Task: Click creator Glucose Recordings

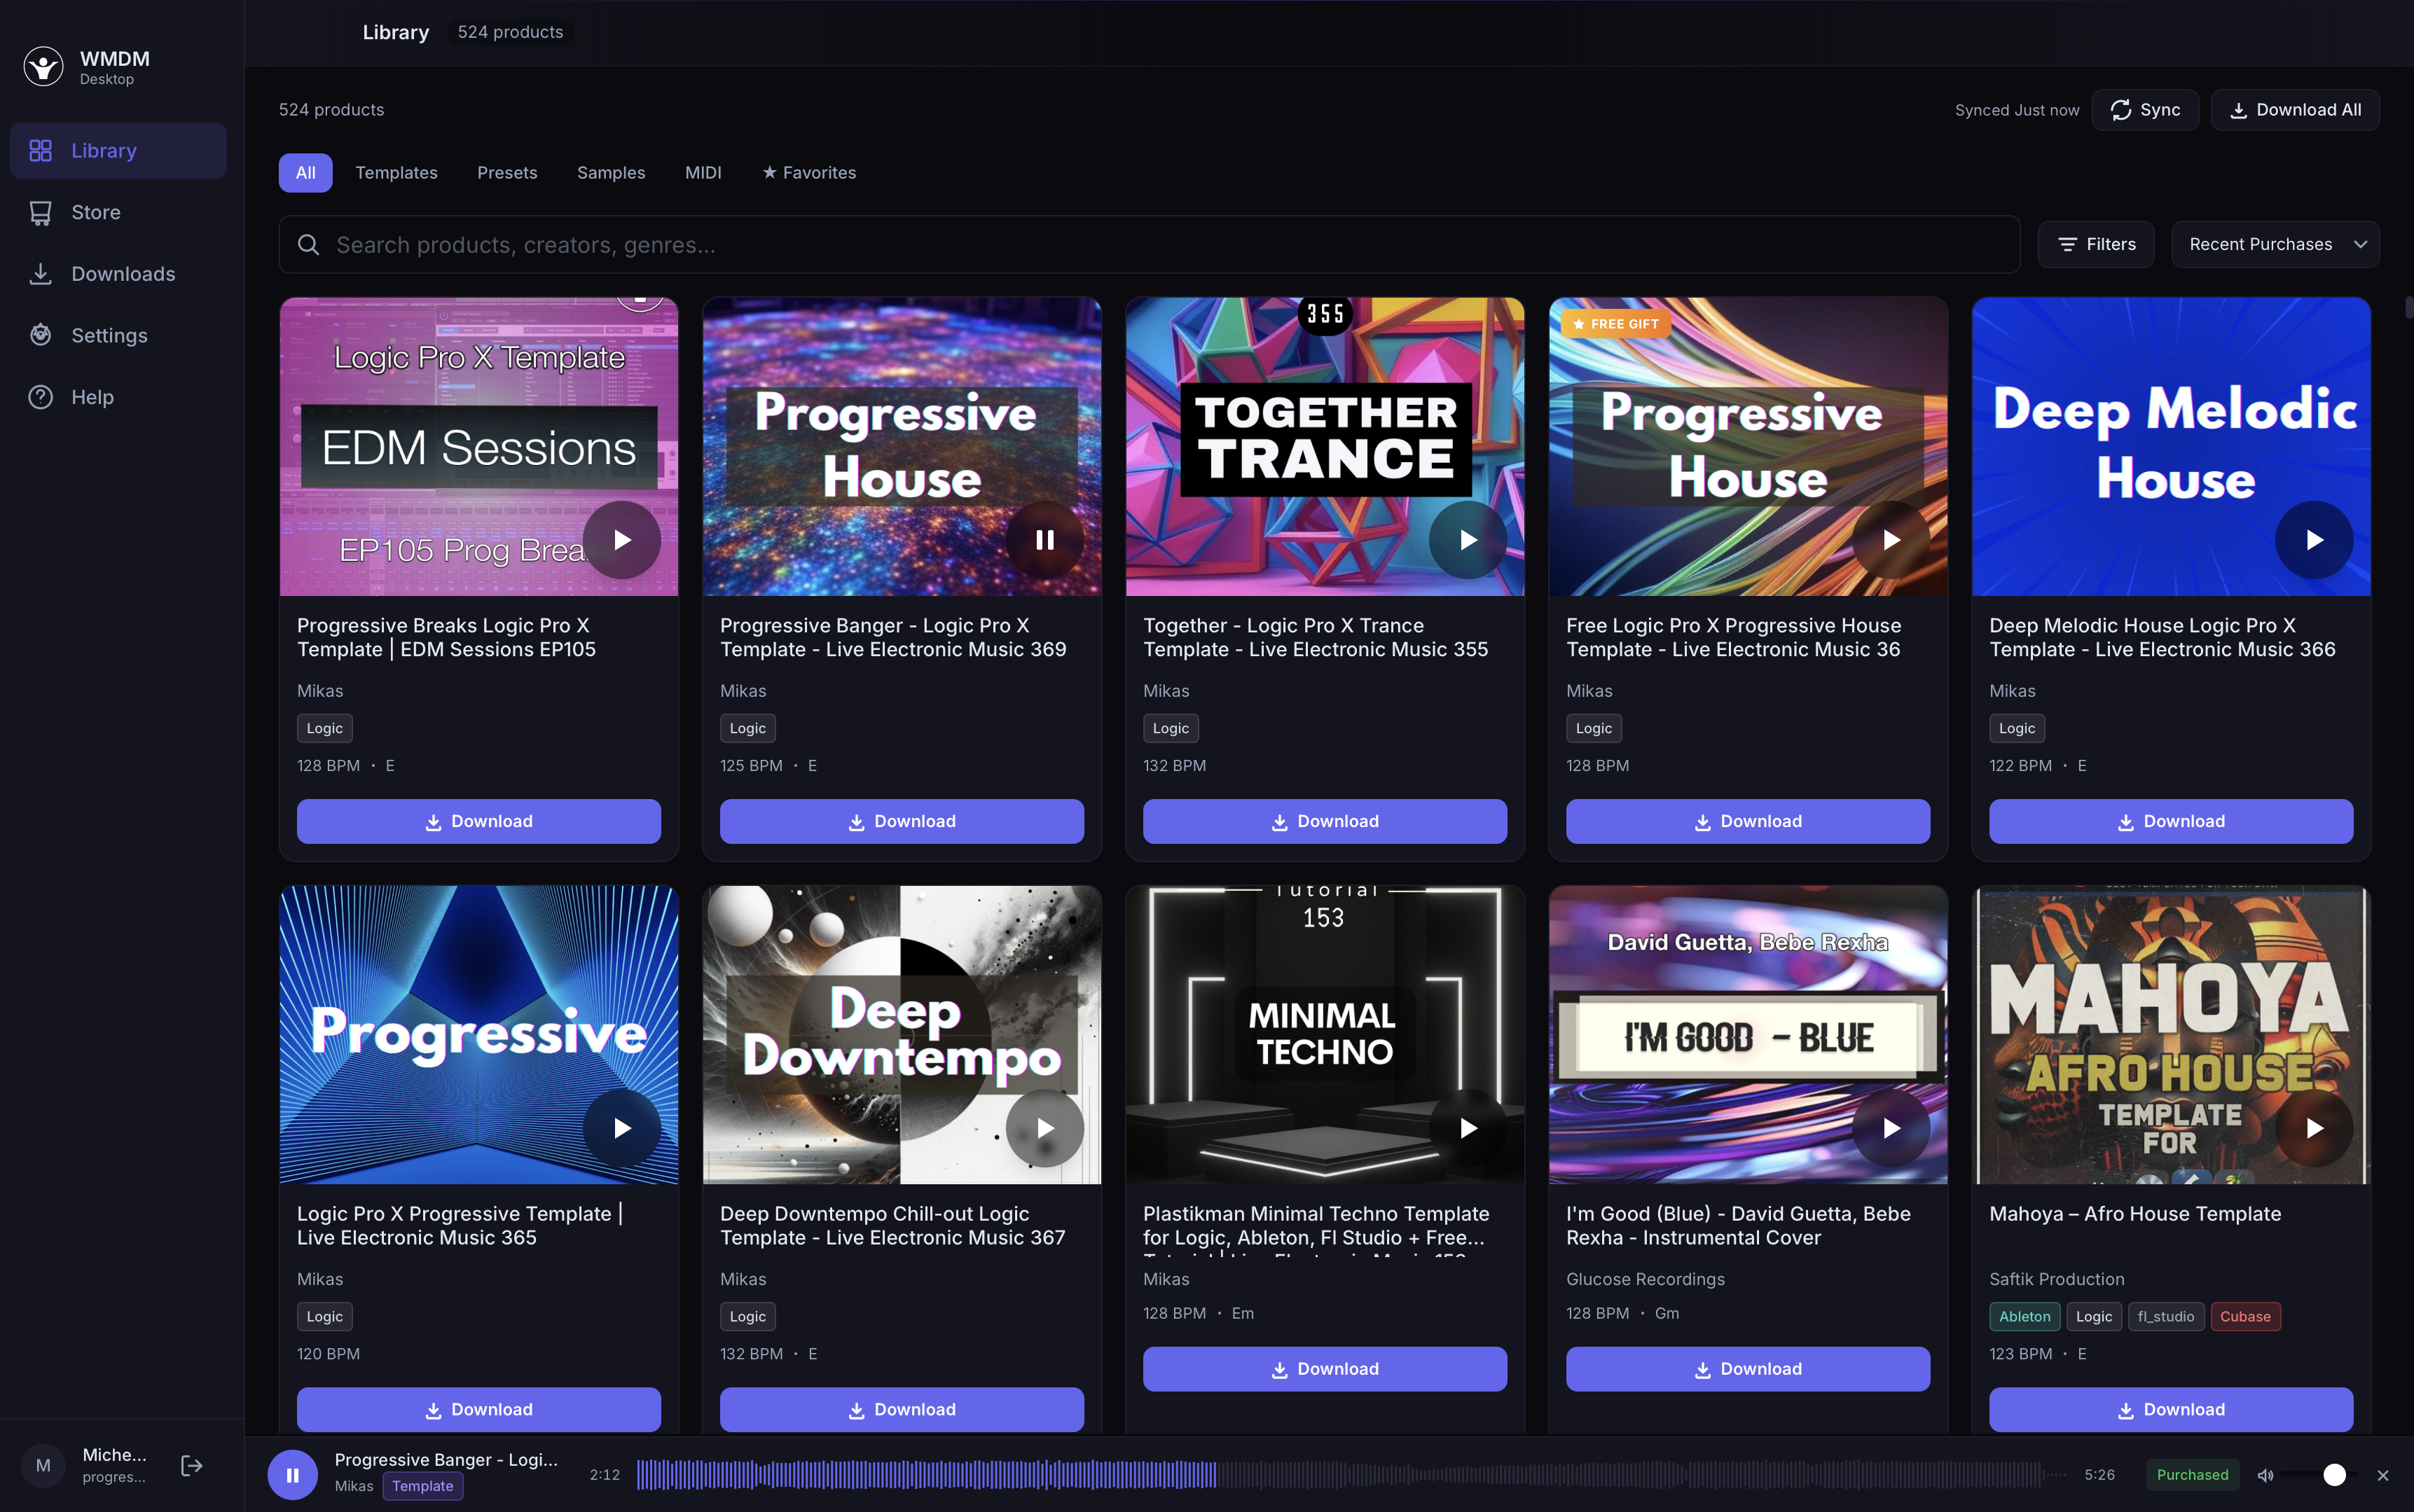Action: (1645, 1279)
